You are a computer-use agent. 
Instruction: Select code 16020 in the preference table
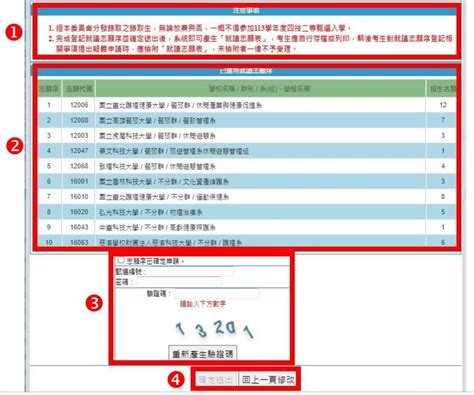[79, 212]
